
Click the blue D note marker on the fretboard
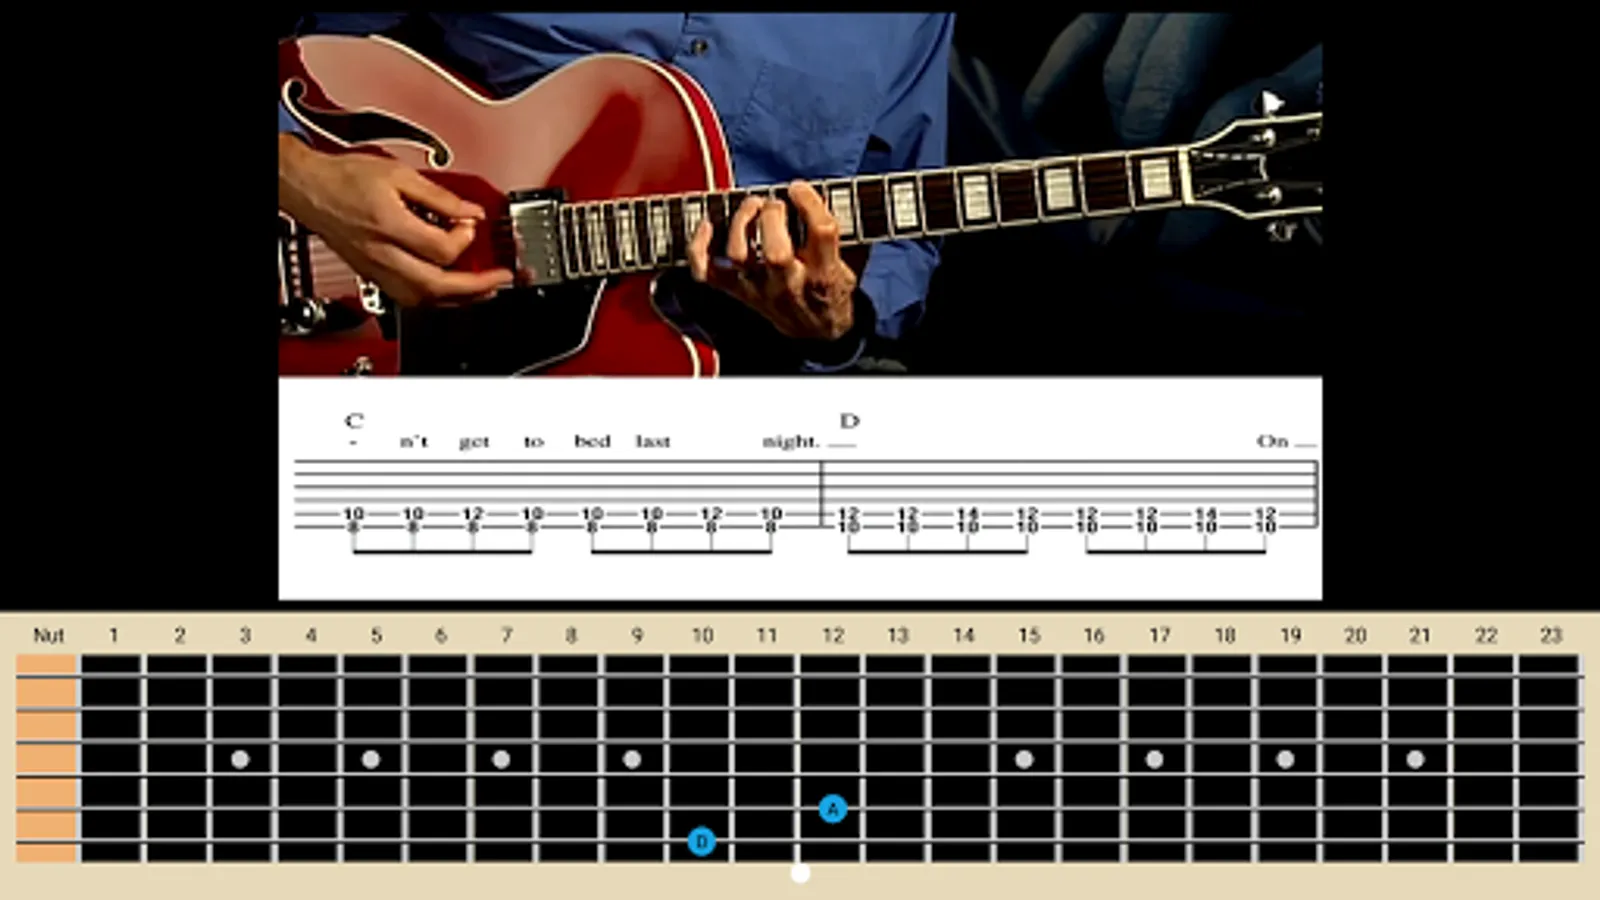click(702, 842)
